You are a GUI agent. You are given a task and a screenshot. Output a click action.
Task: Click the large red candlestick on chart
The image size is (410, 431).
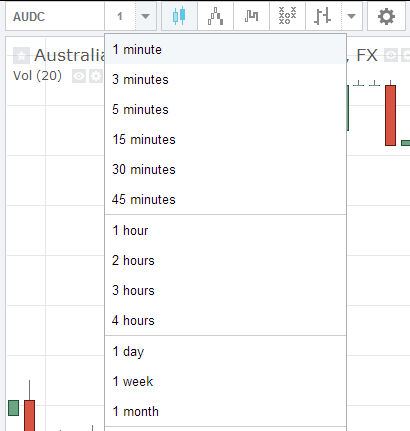(390, 115)
